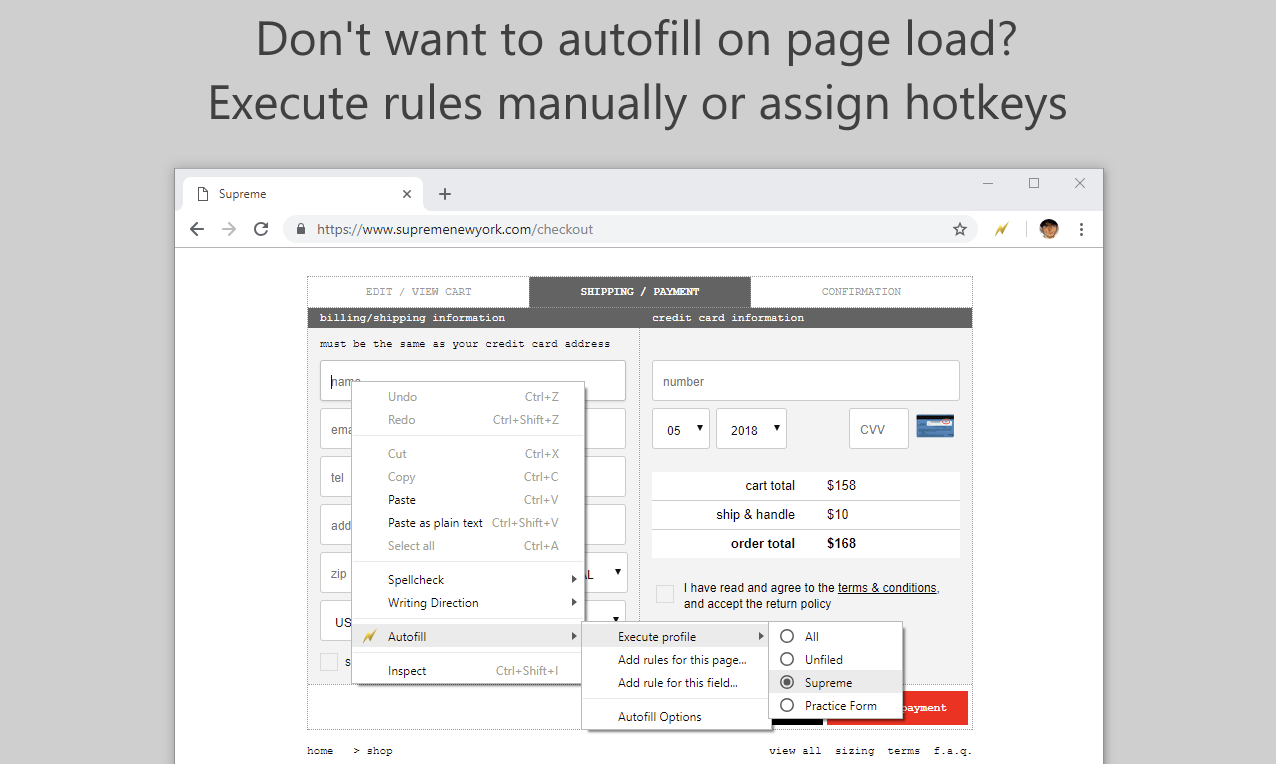Switch to EDIT / VIEW CART tab
The width and height of the screenshot is (1276, 764).
[x=418, y=291]
